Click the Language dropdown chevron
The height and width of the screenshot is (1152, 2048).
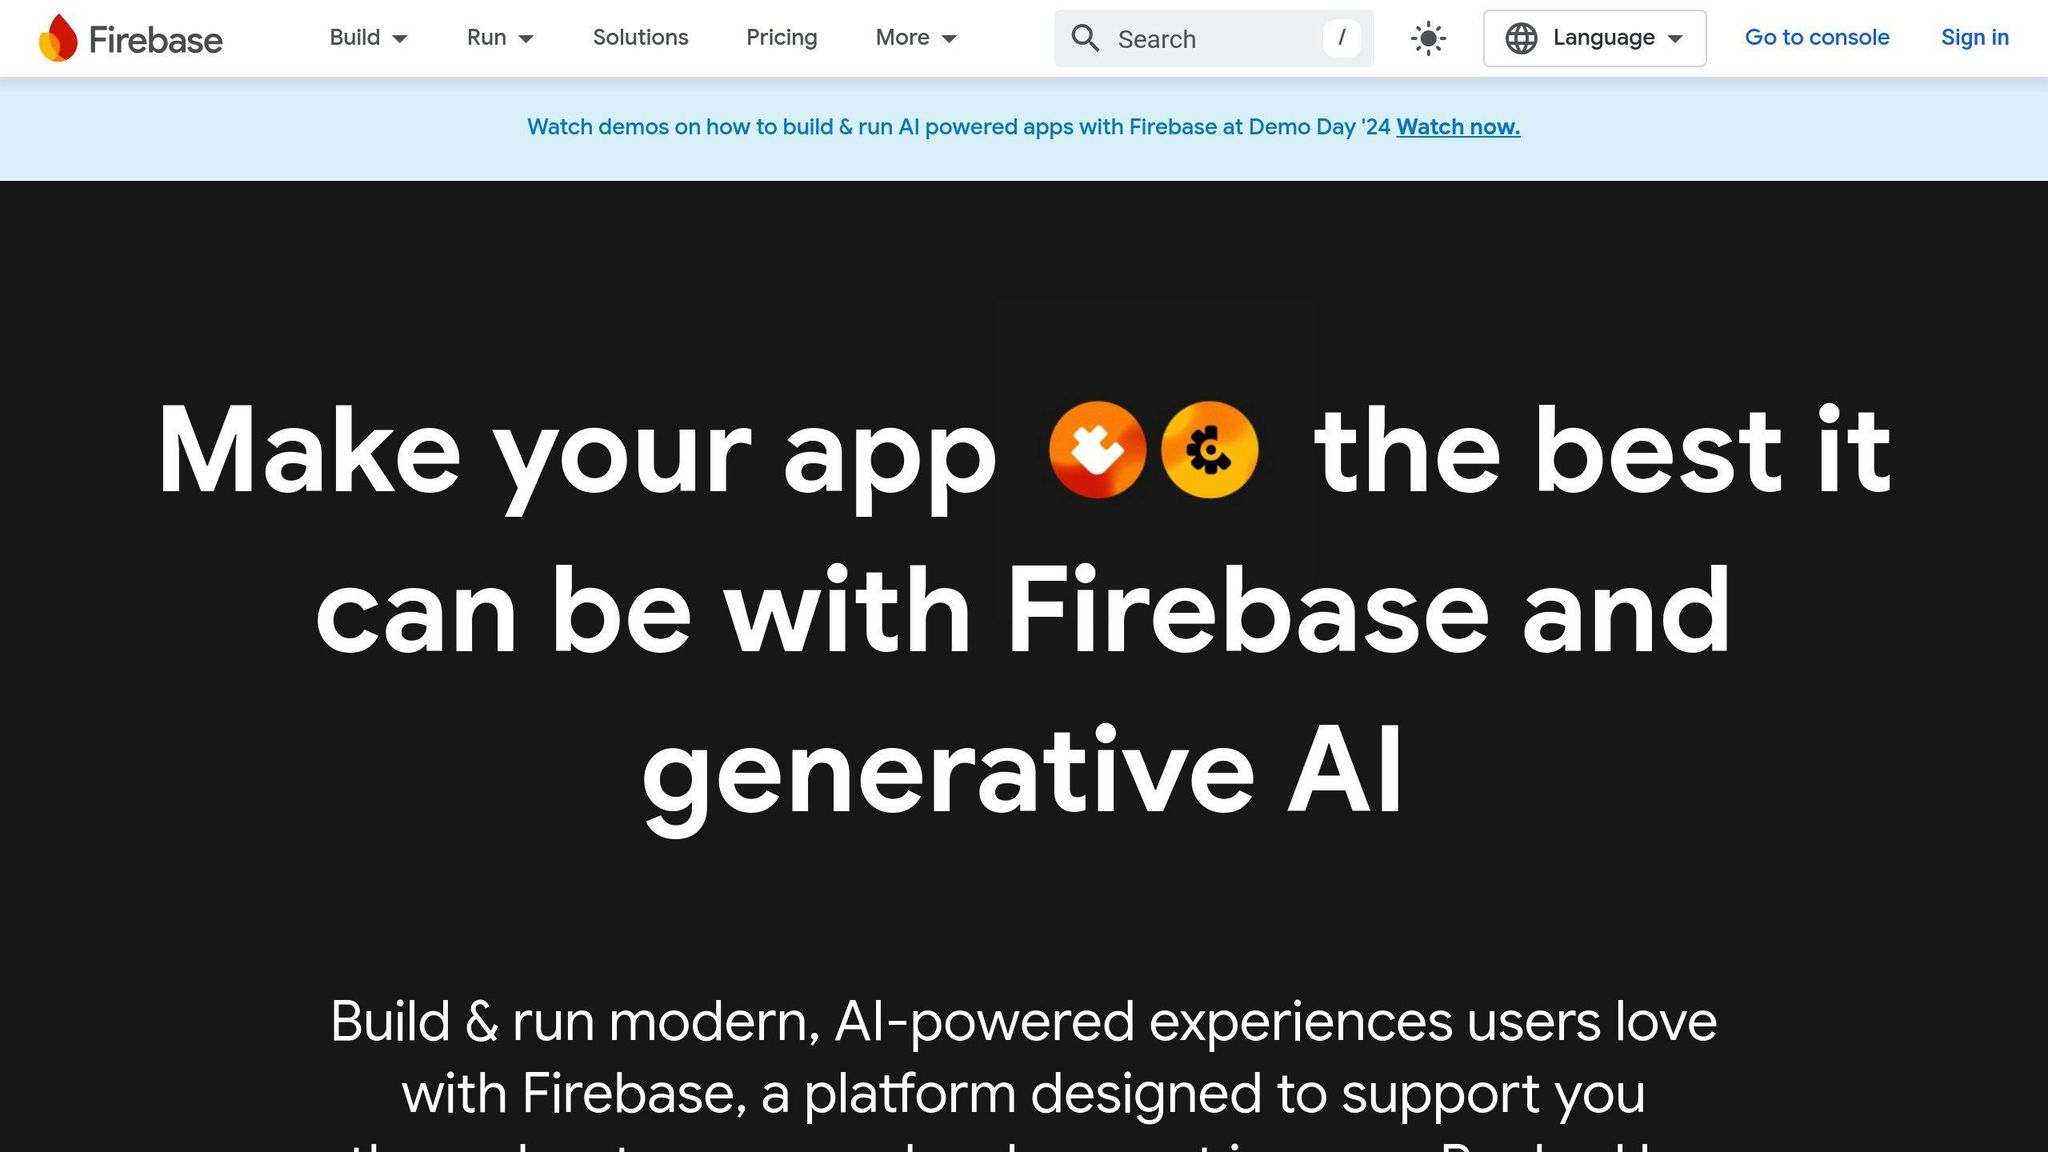point(1676,38)
